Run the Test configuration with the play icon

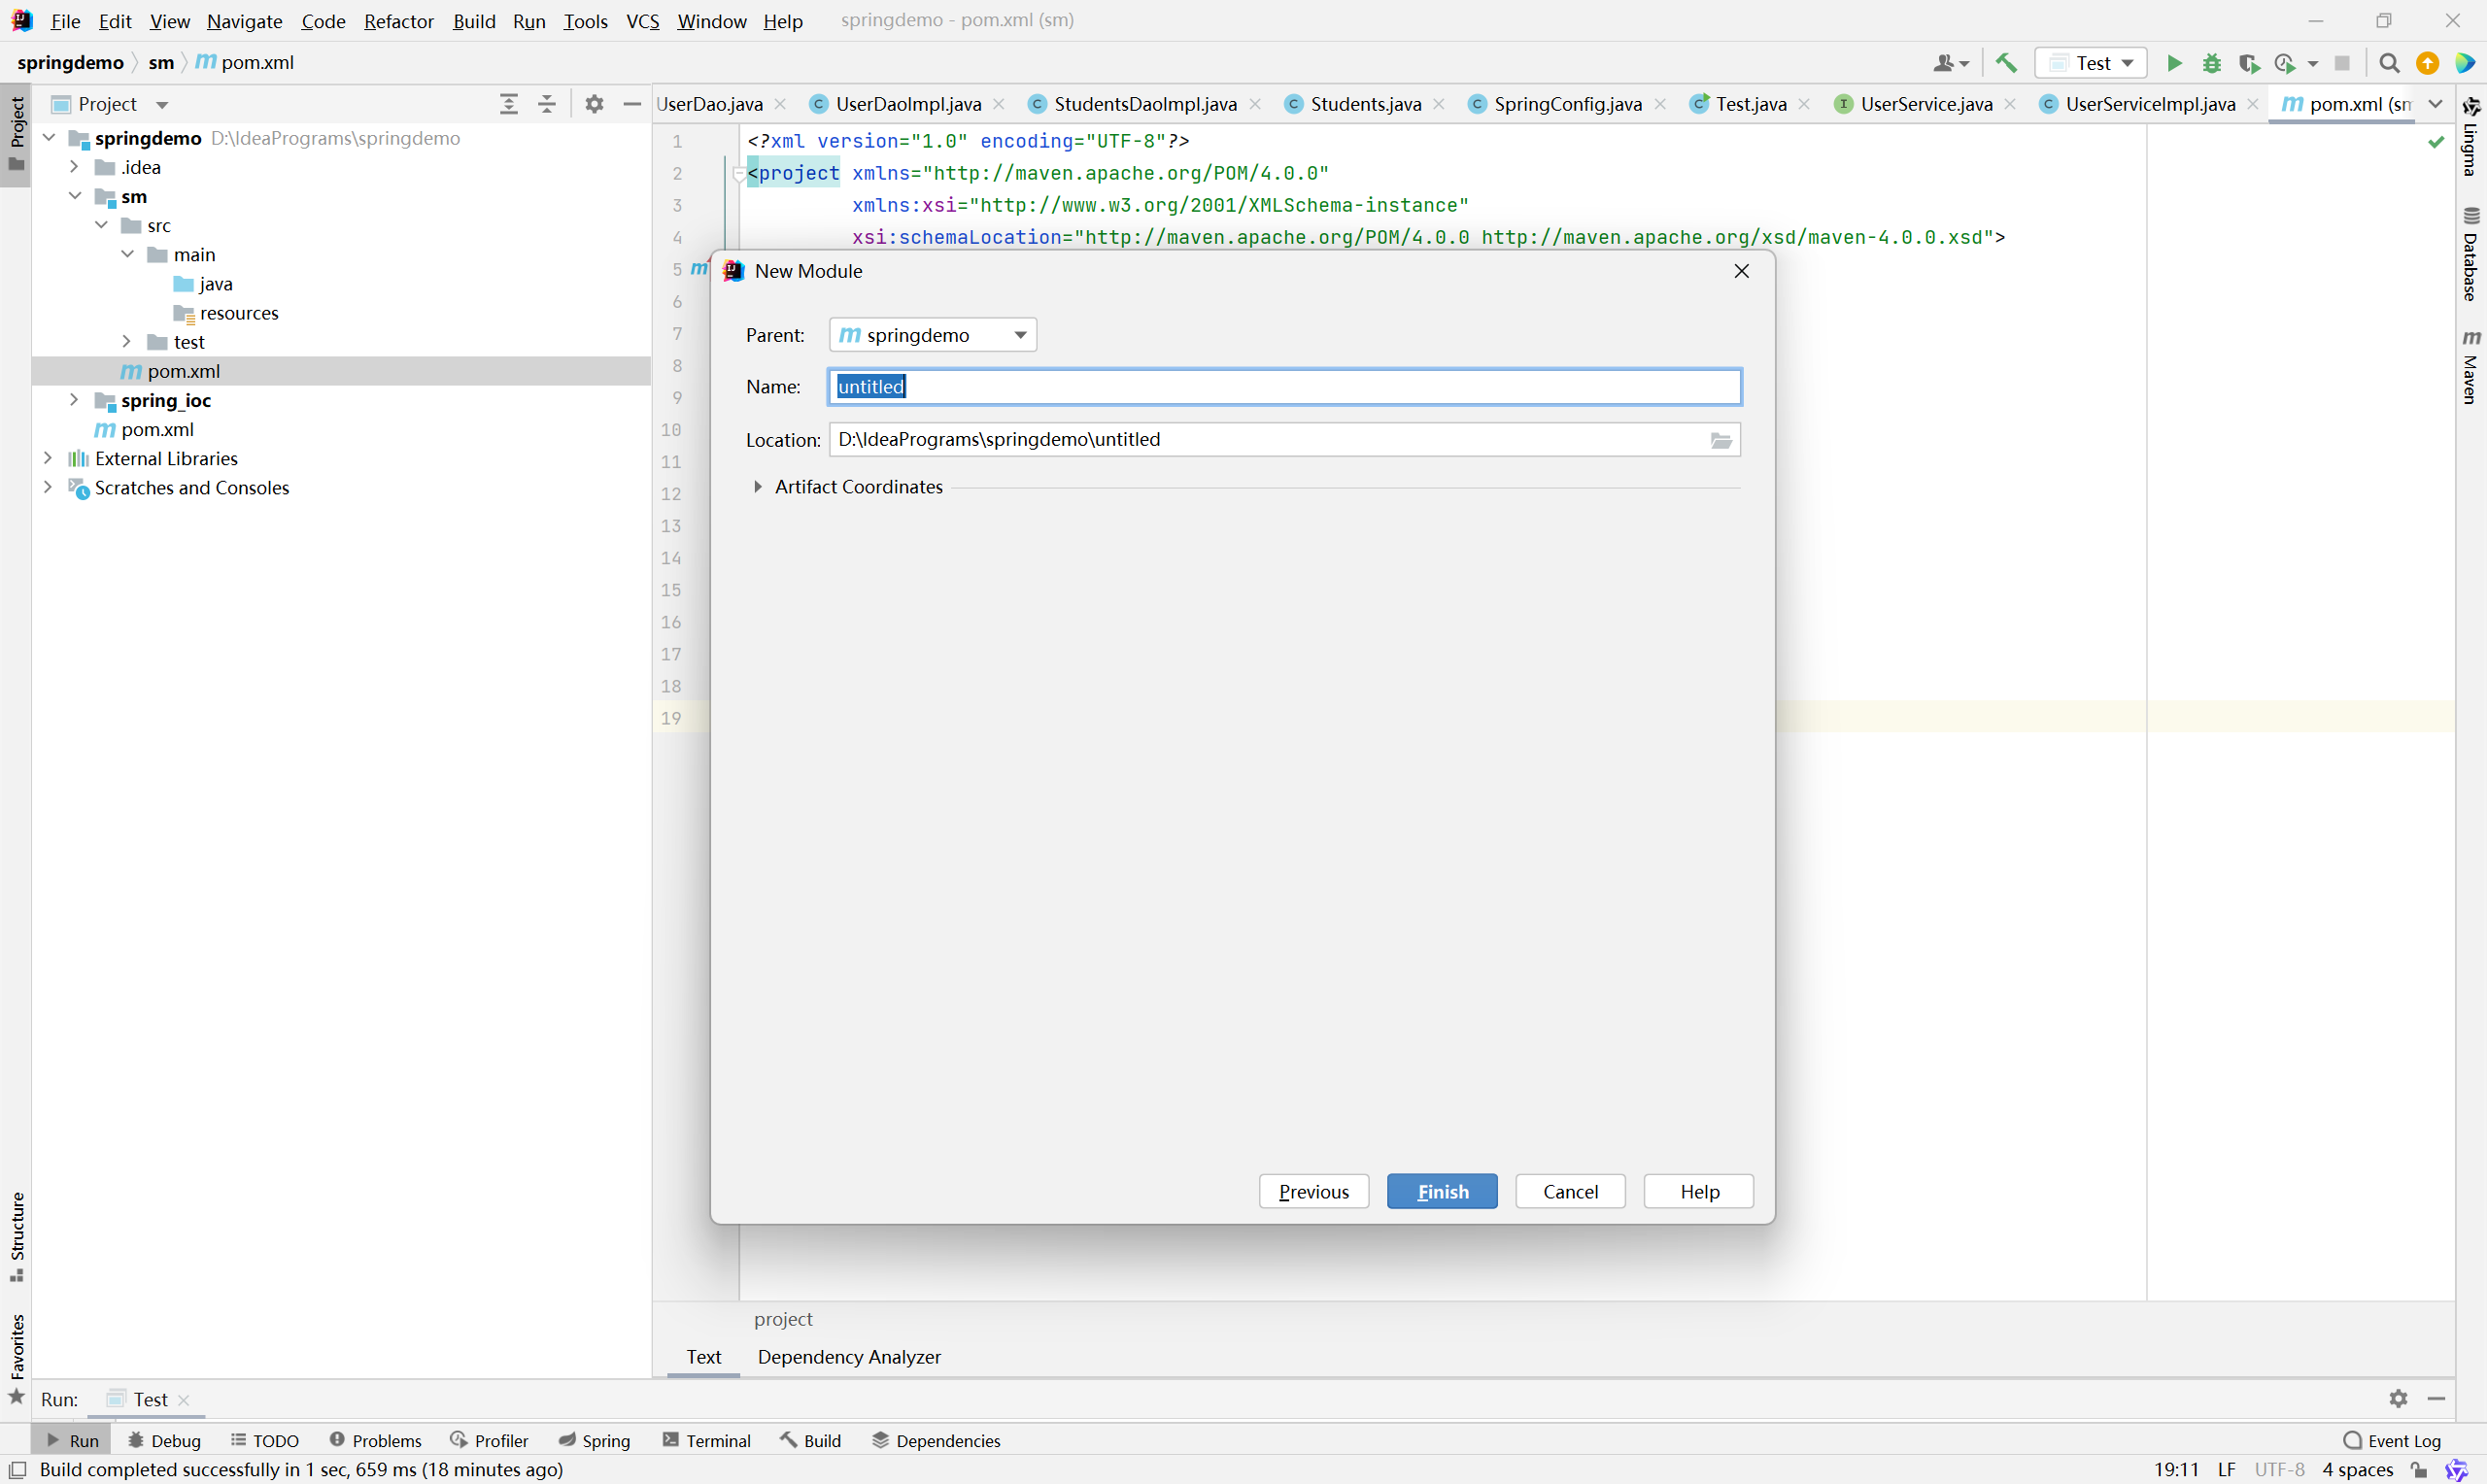click(2174, 63)
